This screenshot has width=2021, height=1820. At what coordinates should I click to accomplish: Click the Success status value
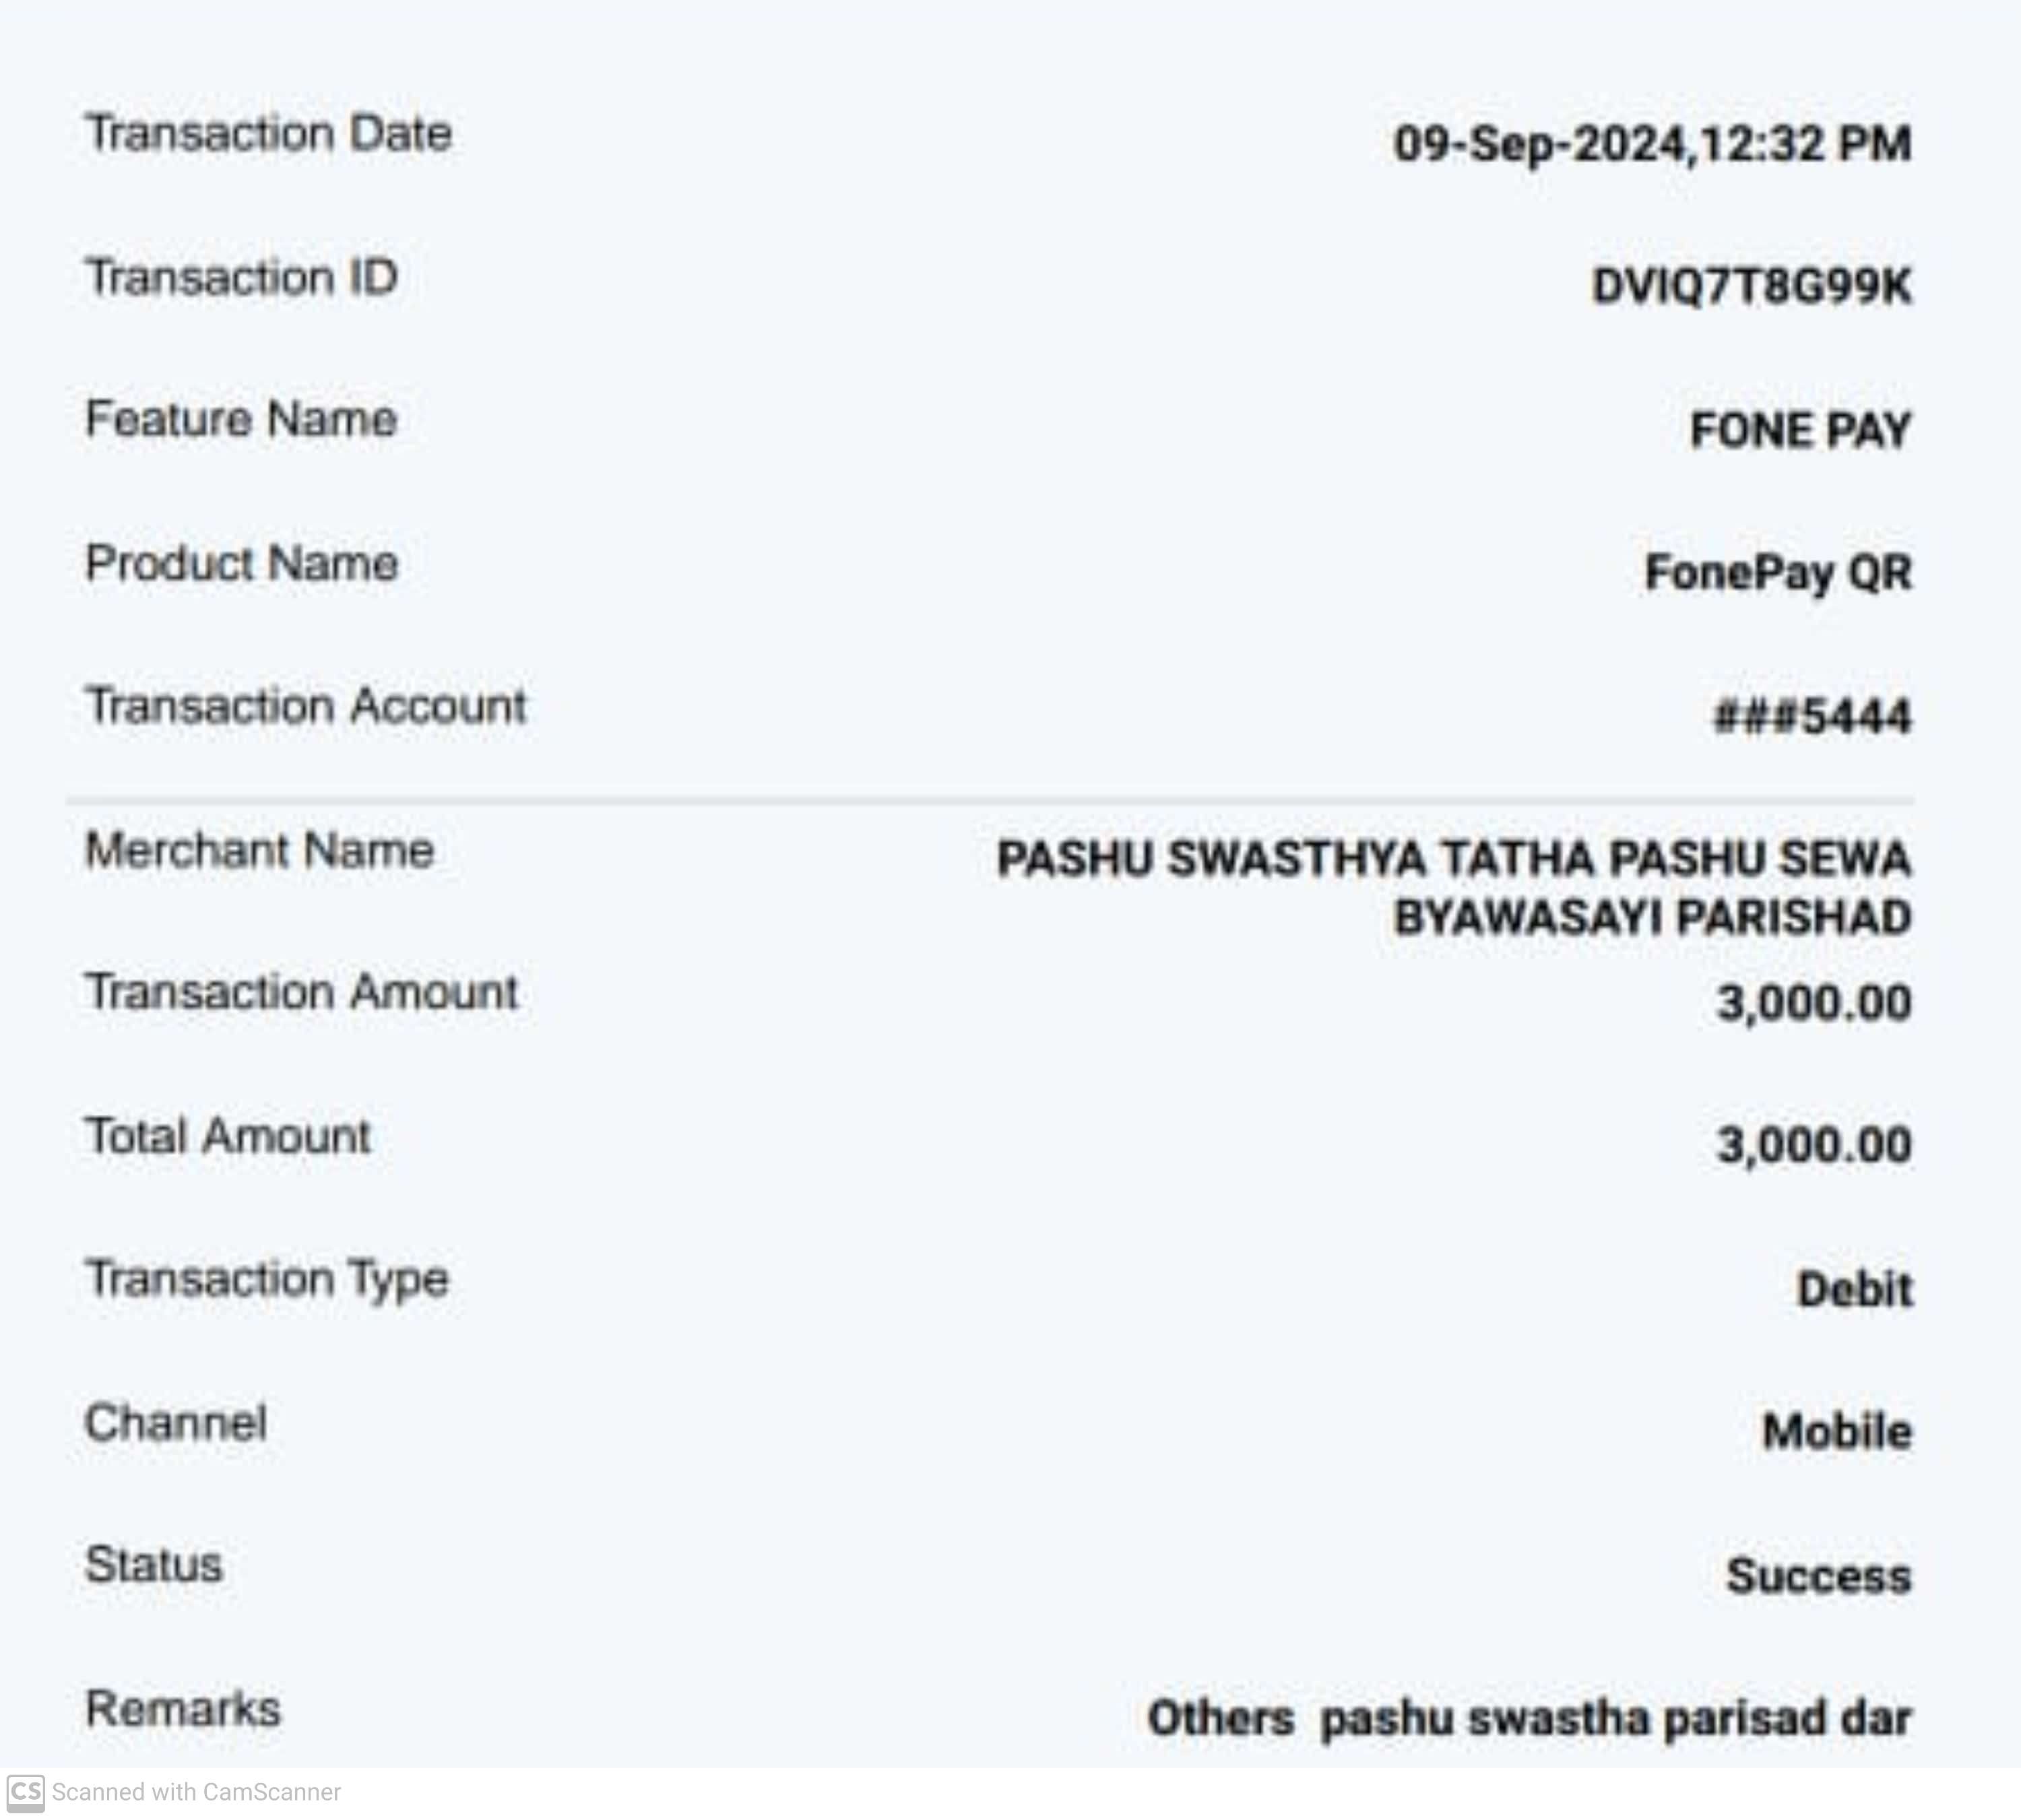point(1819,1576)
